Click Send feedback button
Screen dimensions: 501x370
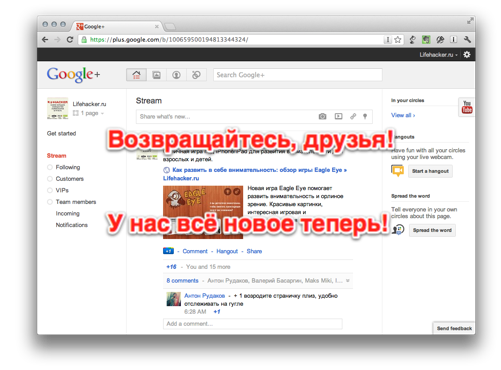[454, 328]
